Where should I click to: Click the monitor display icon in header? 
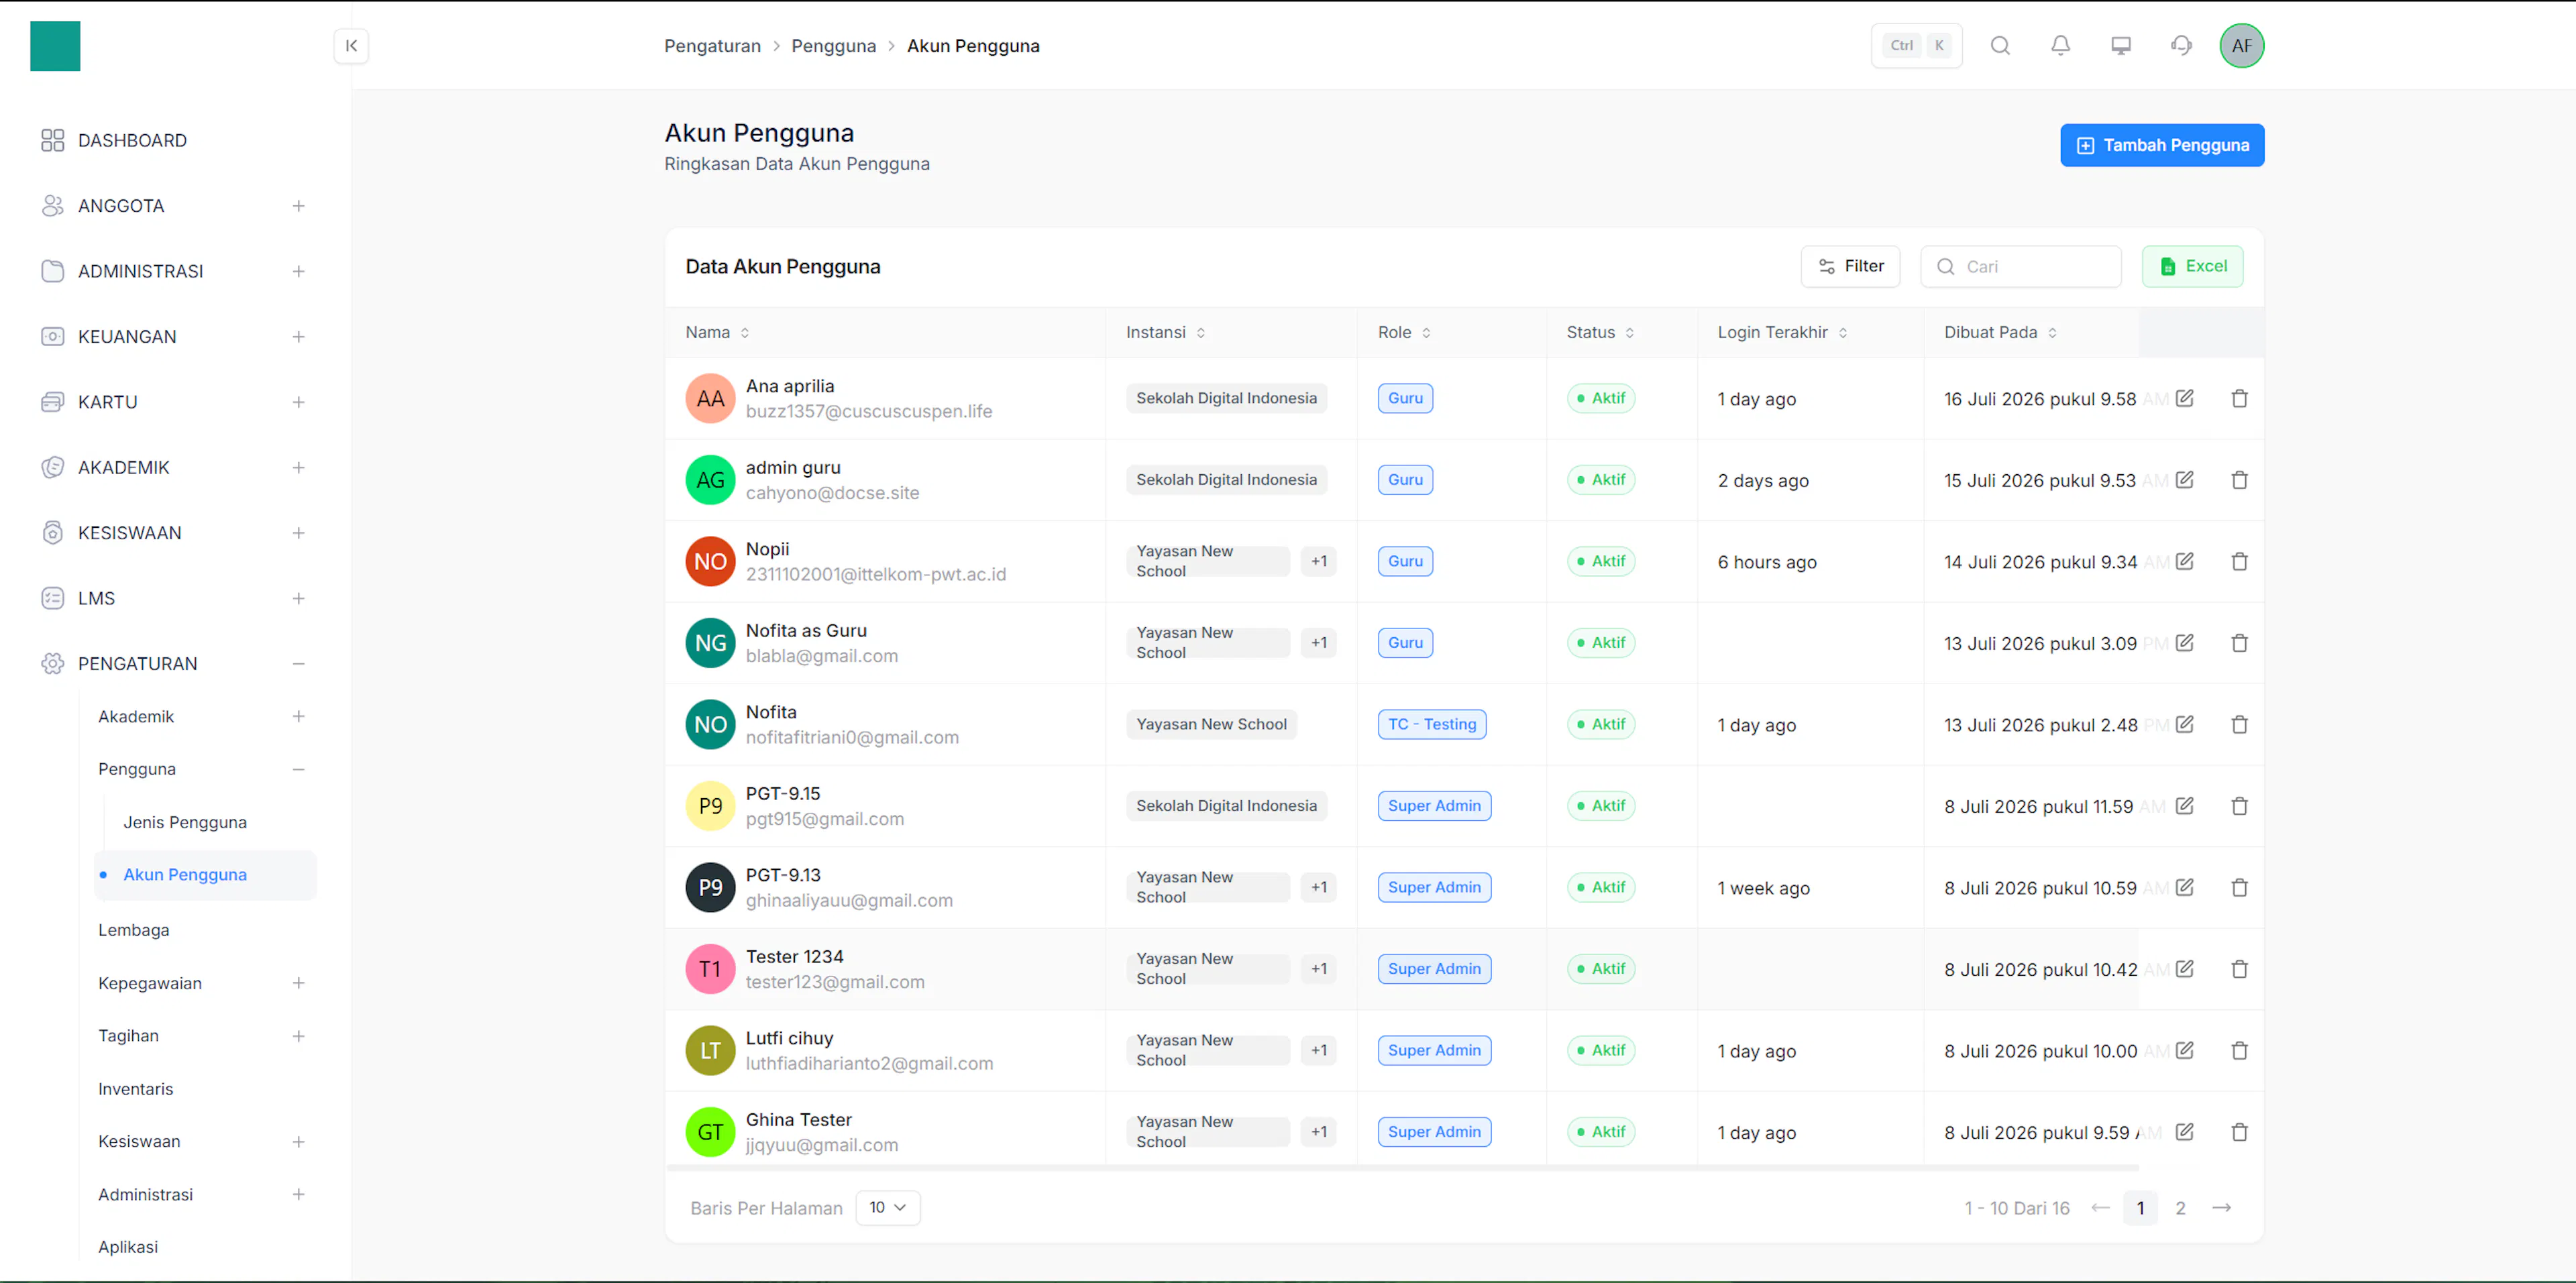[x=2121, y=46]
